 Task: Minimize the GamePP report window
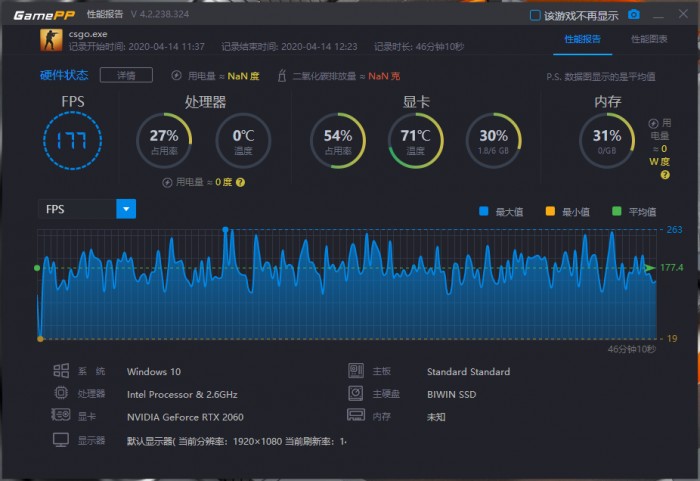coord(658,17)
